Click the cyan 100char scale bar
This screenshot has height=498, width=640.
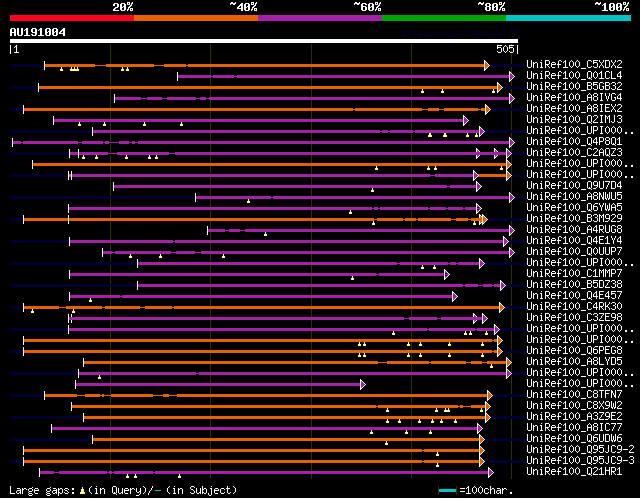click(x=447, y=490)
